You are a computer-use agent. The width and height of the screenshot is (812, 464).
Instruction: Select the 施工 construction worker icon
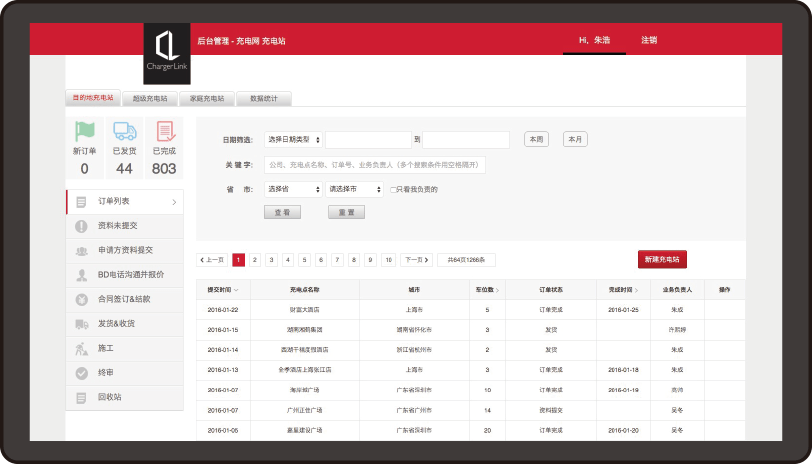click(x=81, y=349)
